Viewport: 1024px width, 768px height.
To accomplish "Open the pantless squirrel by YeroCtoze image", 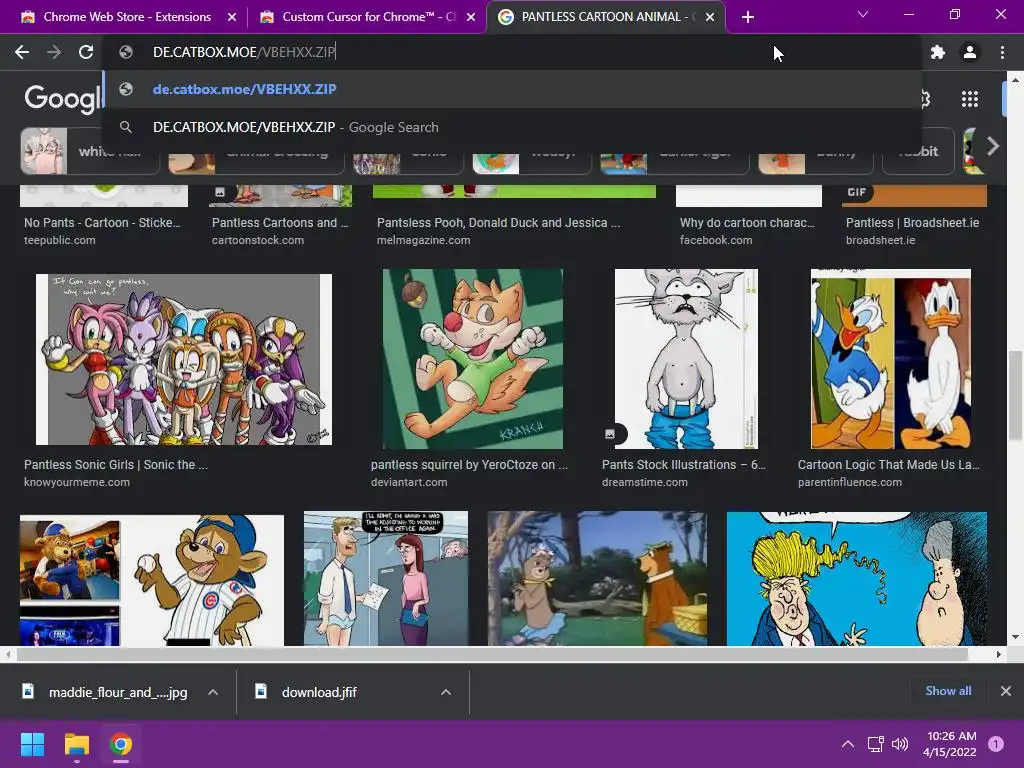I will (473, 359).
